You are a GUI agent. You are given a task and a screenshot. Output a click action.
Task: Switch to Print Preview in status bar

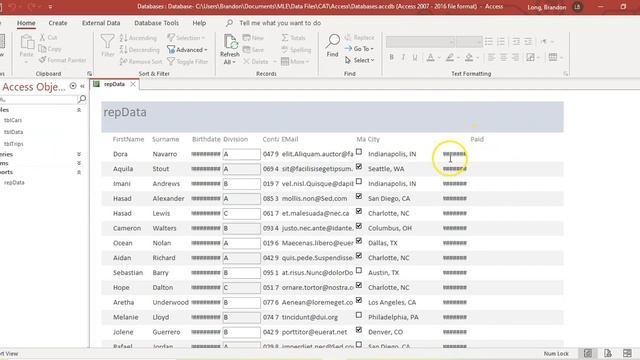pyautogui.click(x=608, y=353)
